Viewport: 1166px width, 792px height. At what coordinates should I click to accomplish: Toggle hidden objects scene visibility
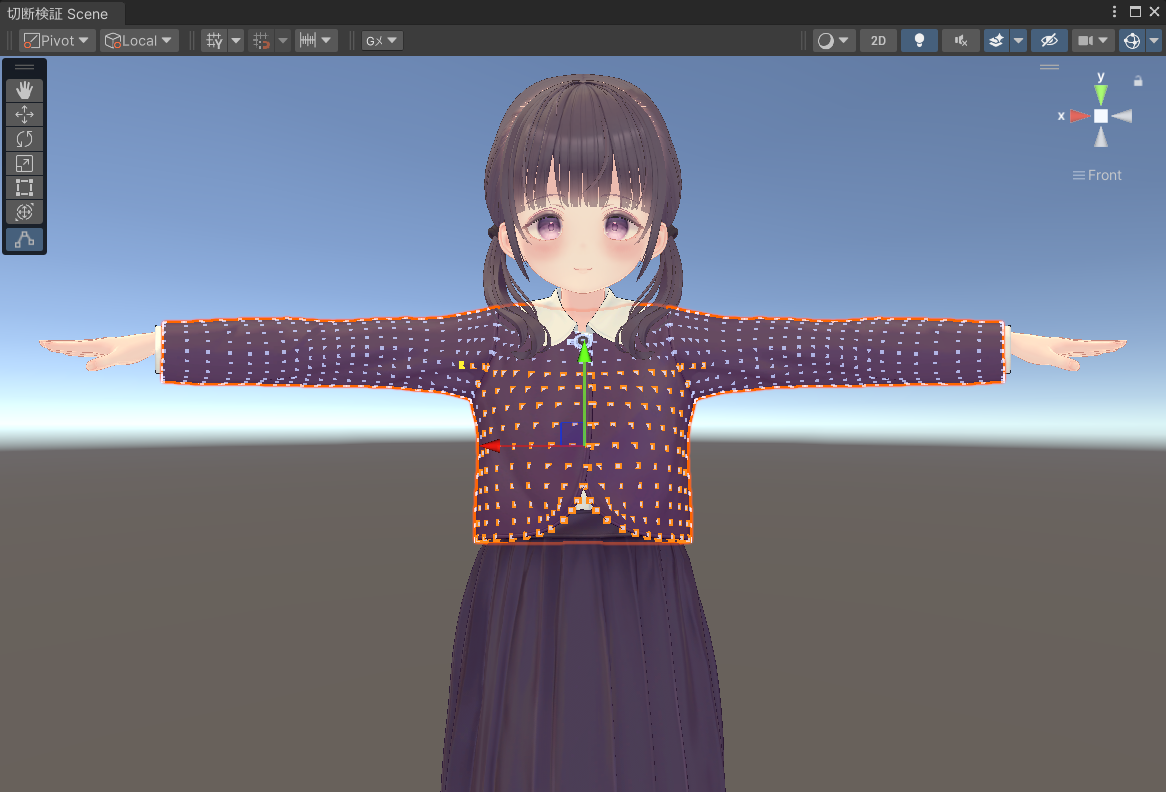point(1049,40)
